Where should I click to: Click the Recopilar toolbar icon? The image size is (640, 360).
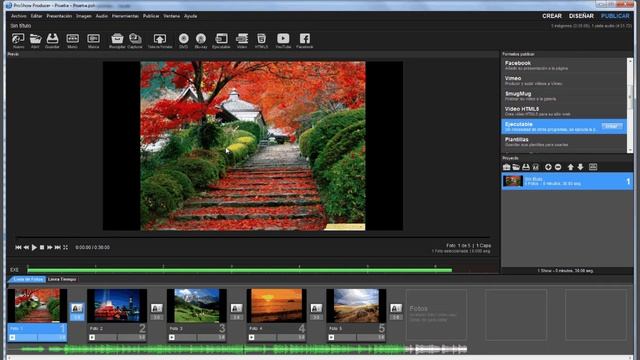[117, 39]
